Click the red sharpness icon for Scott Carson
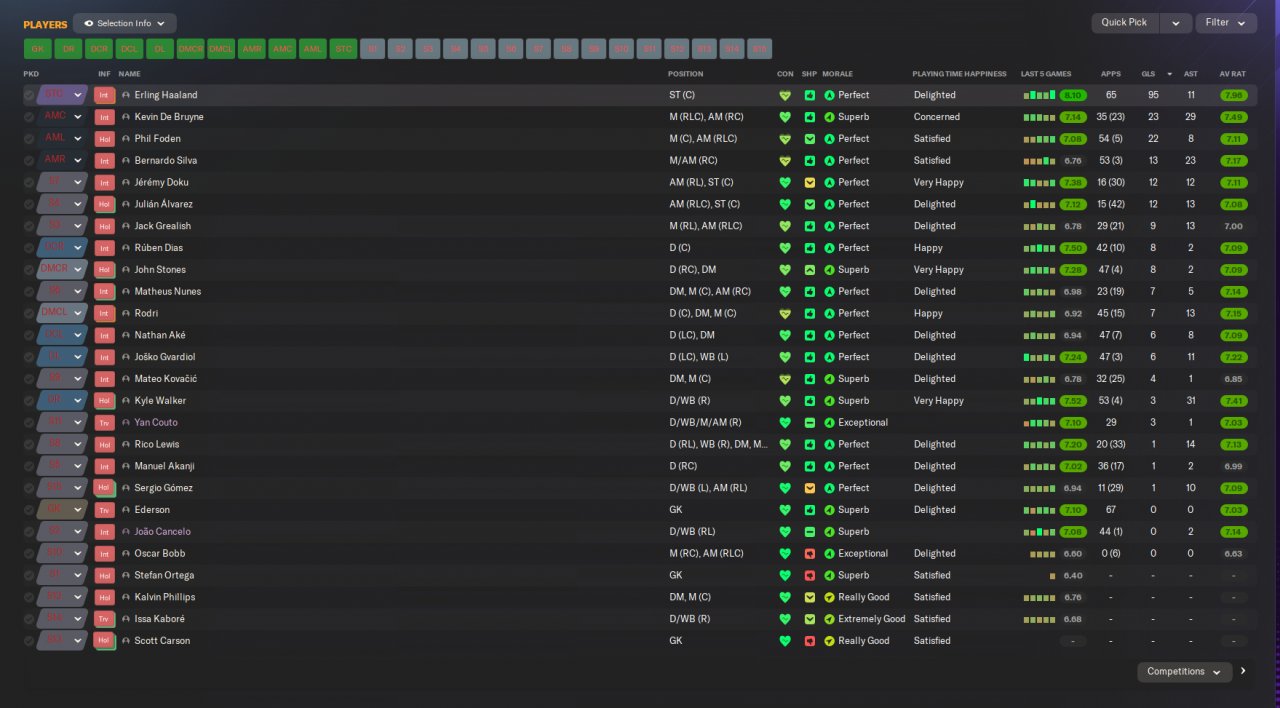Viewport: 1280px width, 708px height. 810,641
